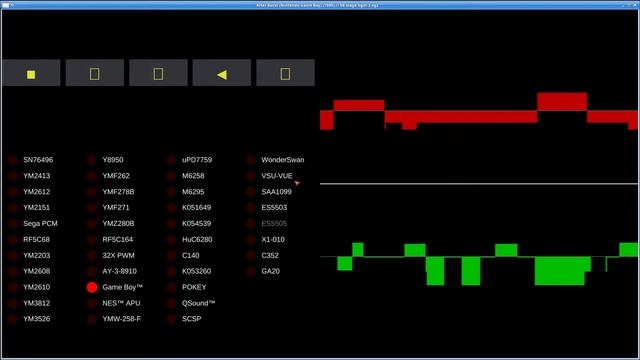This screenshot has width=640, height=360.
Task: Click the button just left of the triangle button
Action: tap(158, 73)
